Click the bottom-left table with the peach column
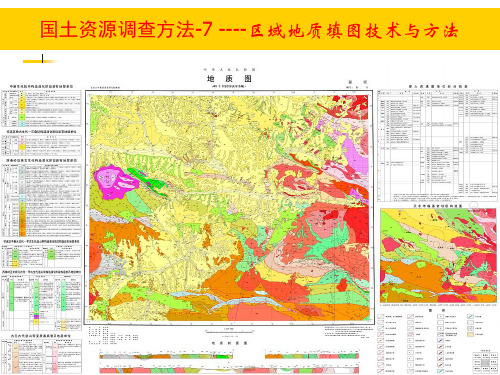 42,356
